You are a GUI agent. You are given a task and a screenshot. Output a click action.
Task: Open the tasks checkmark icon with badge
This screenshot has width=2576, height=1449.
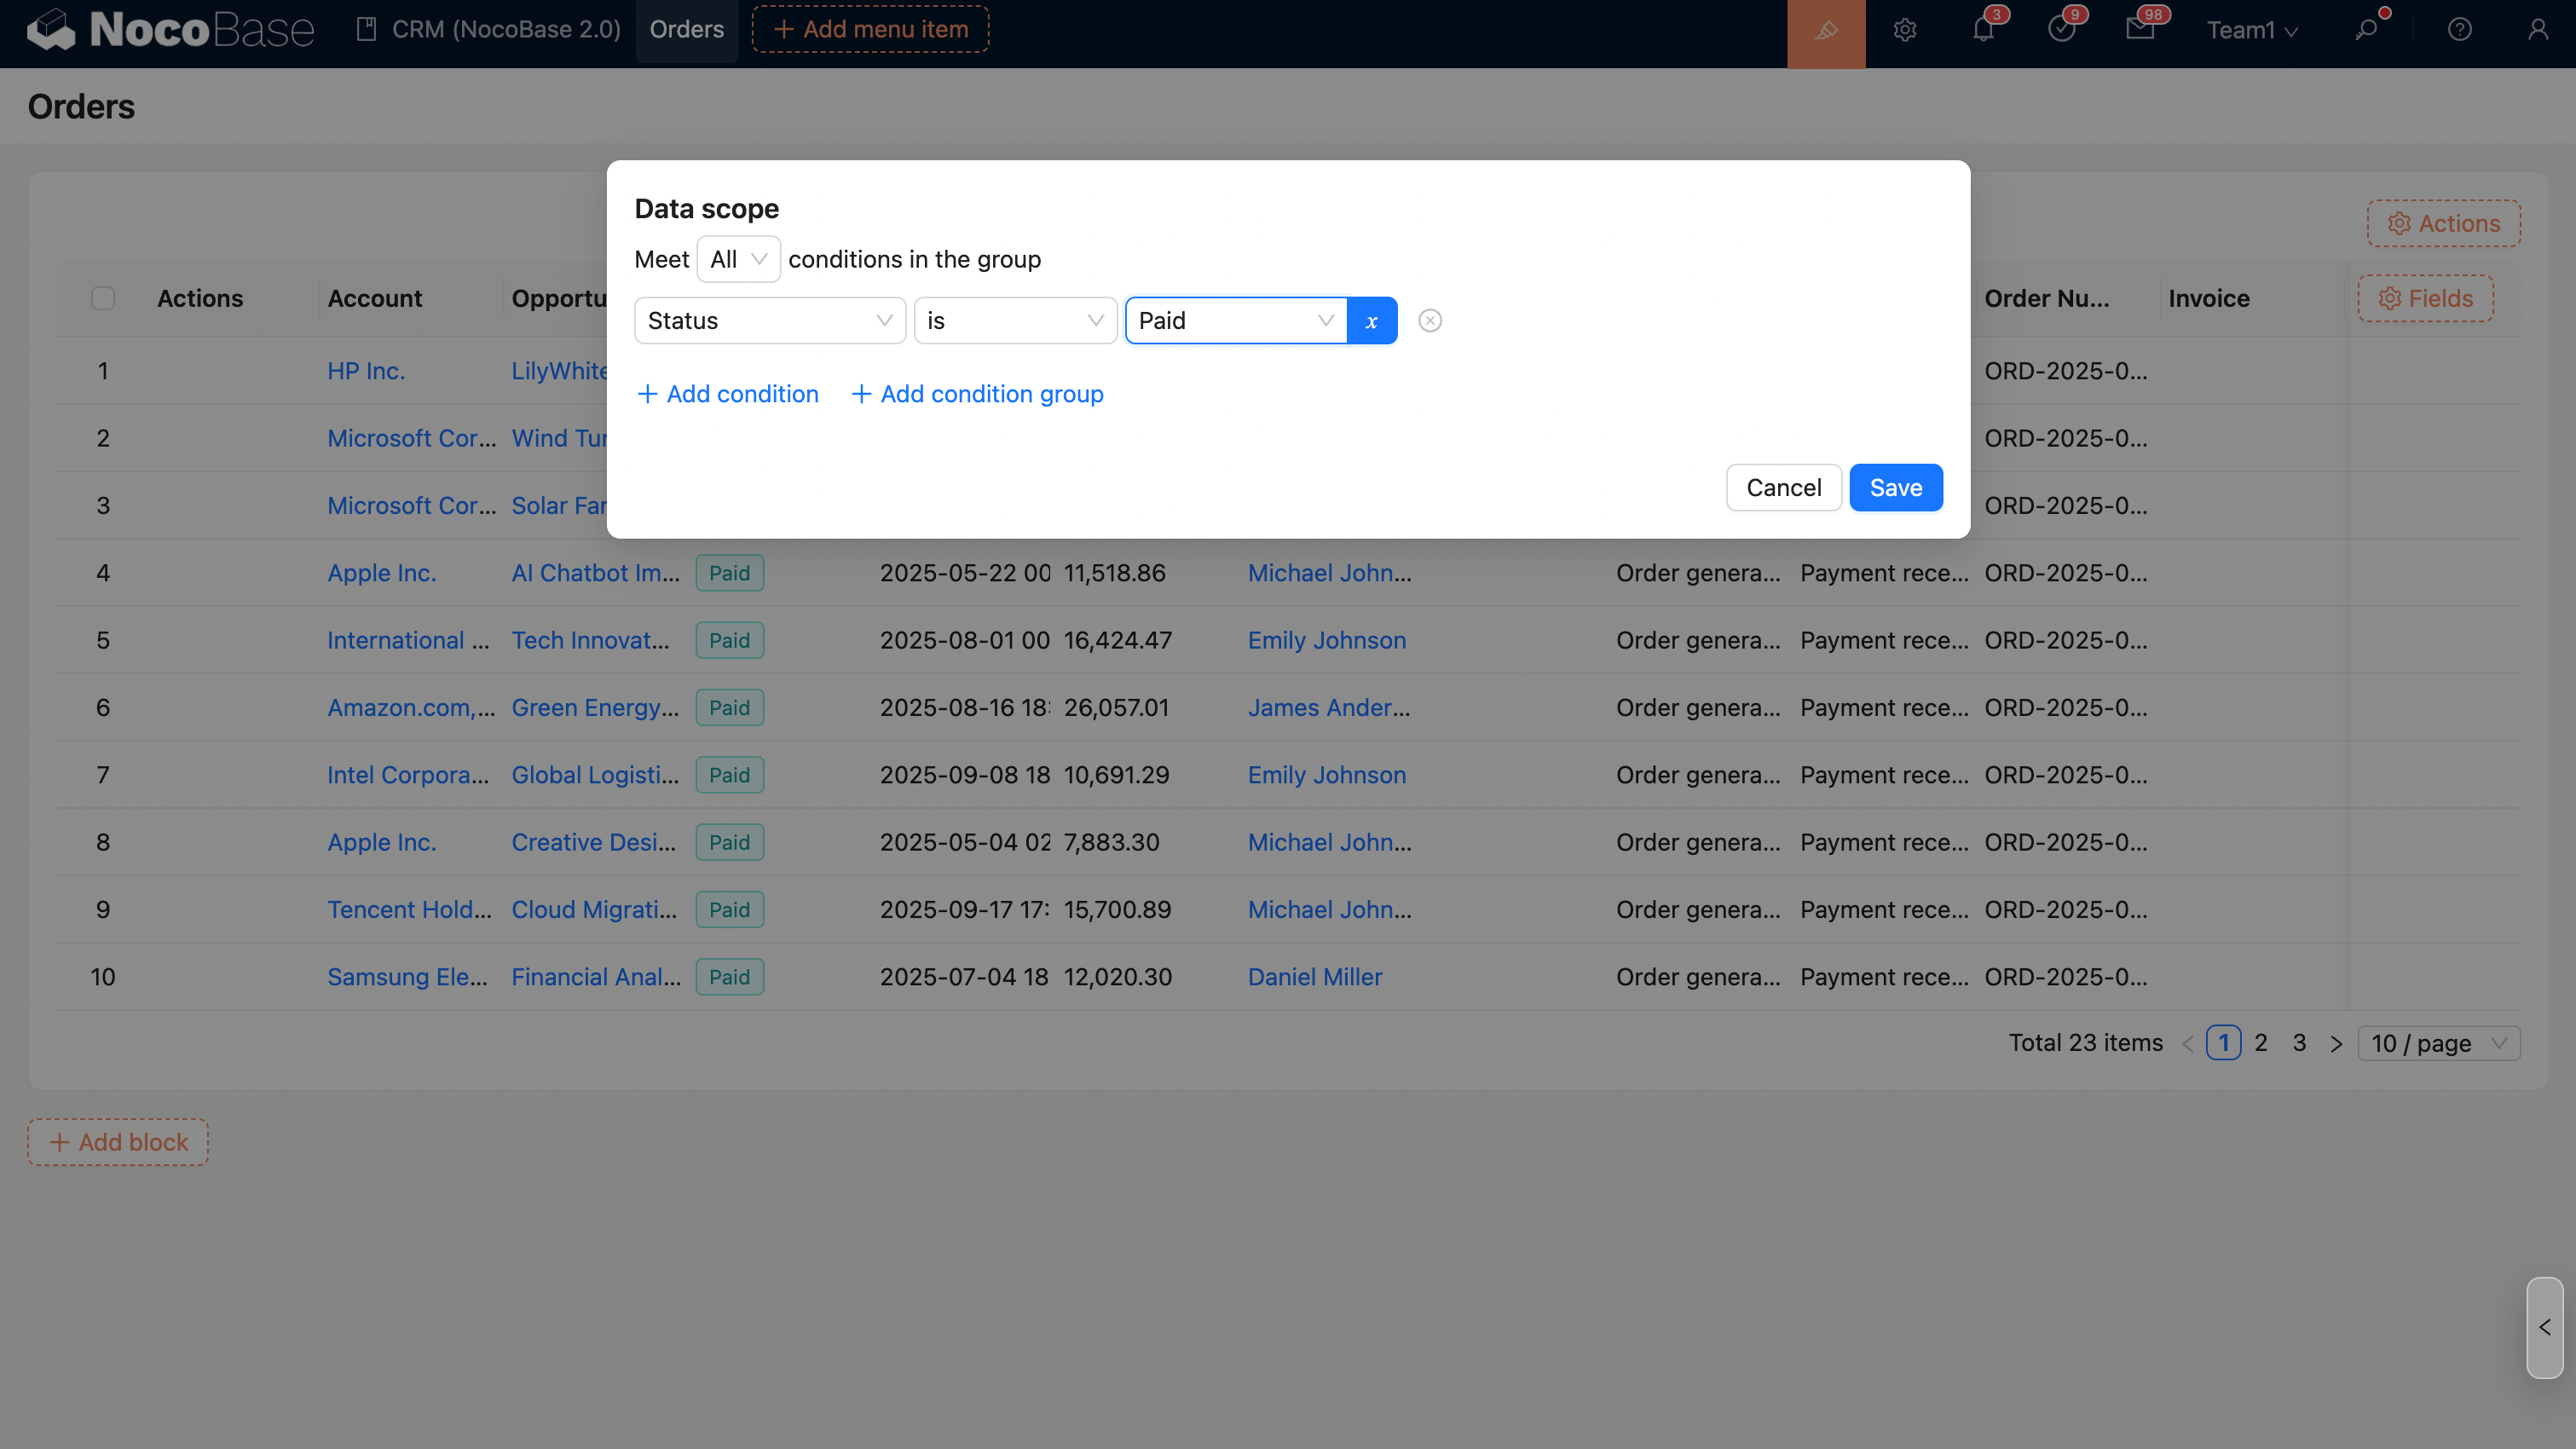pos(2061,31)
